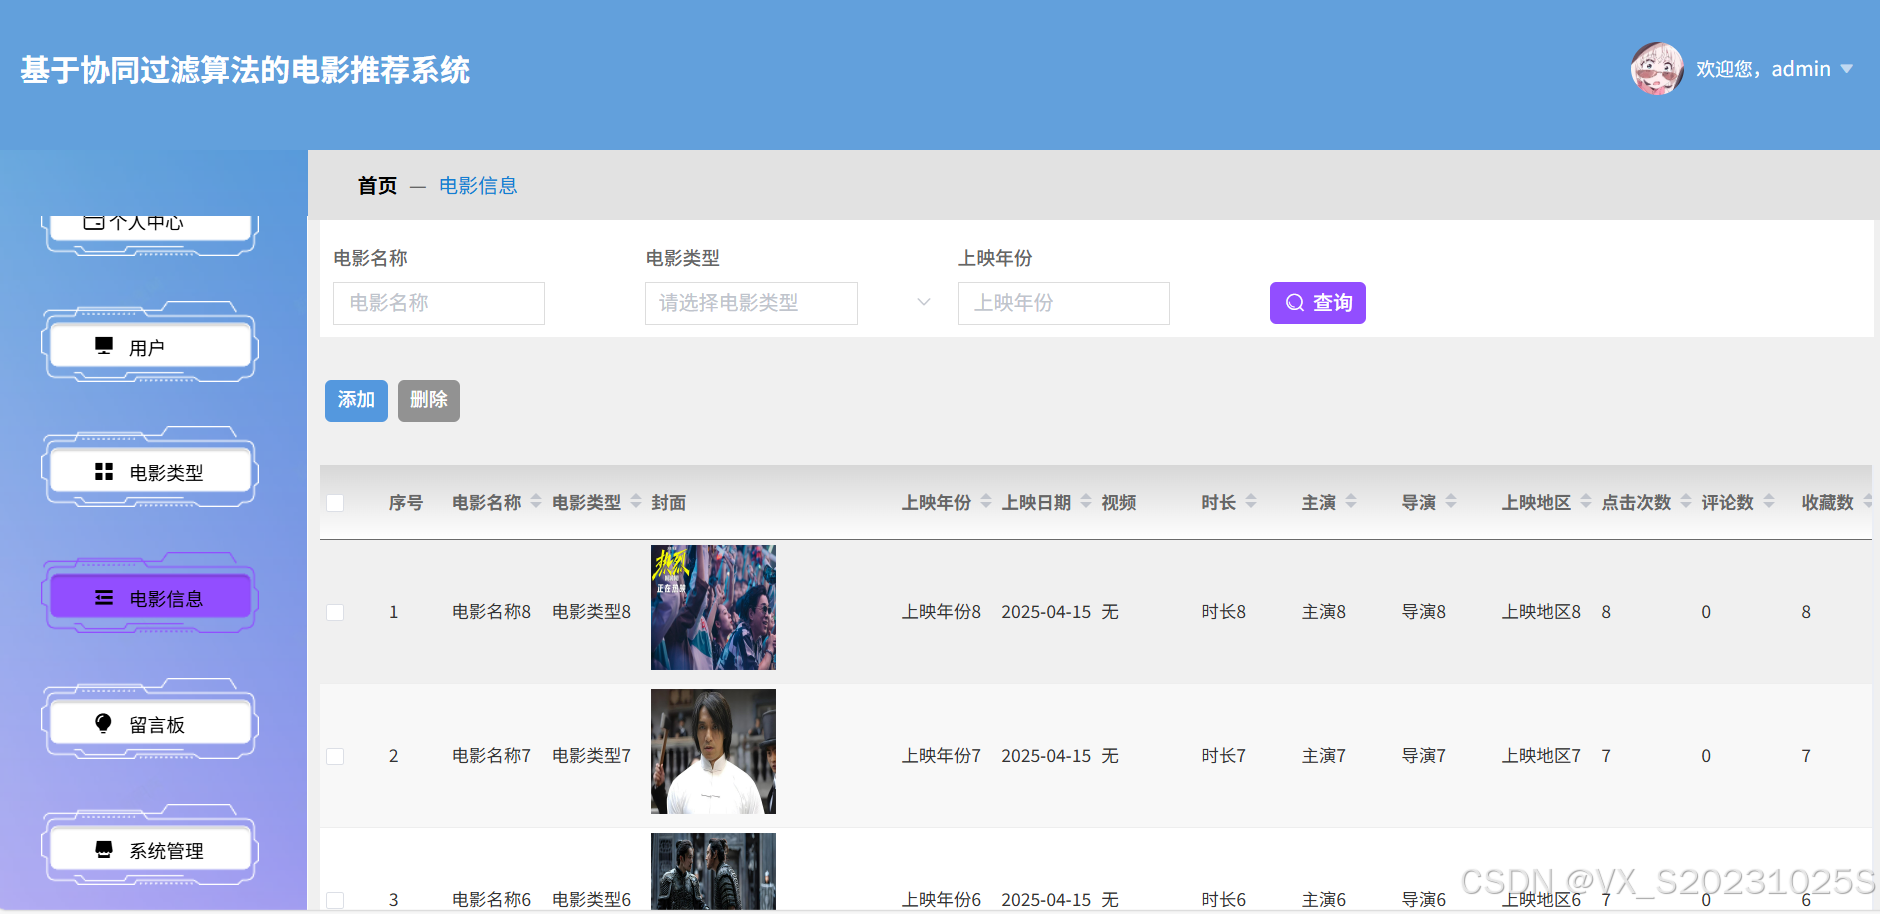Open the 电影类型 sidebar menu
The height and width of the screenshot is (914, 1880).
tap(150, 472)
